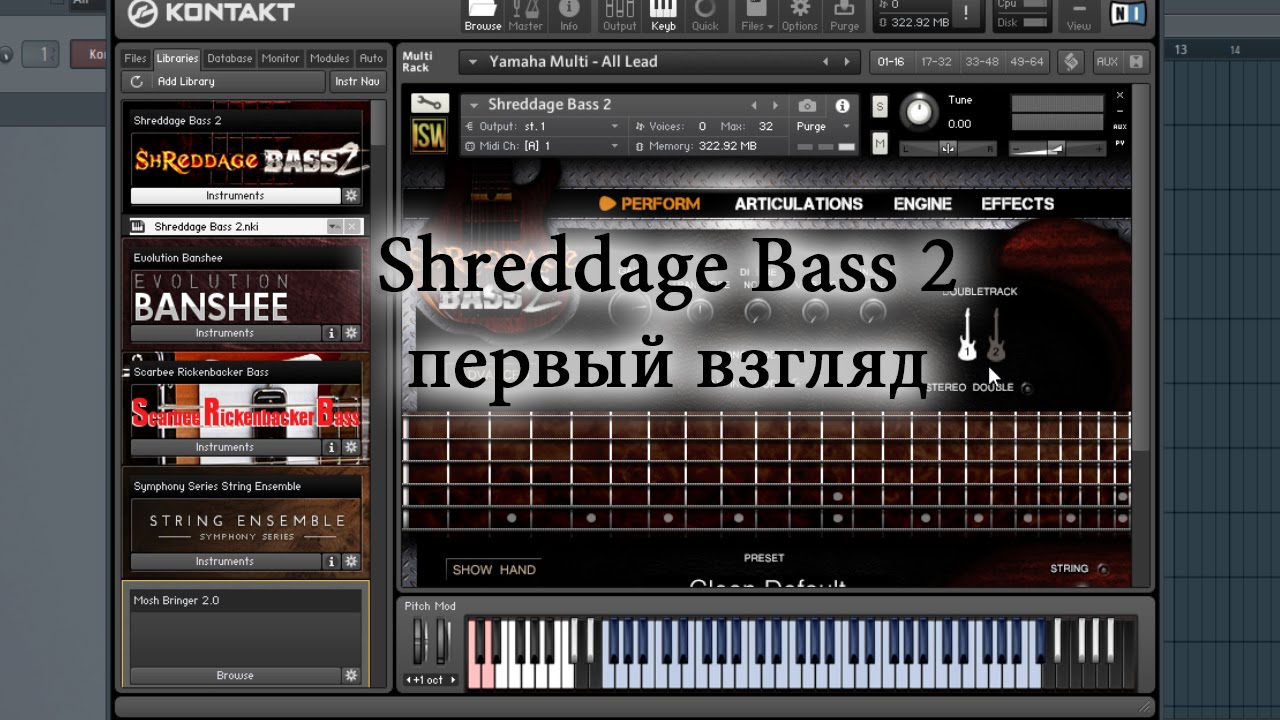1280x720 pixels.
Task: Open Symphony Series String Ensemble info icon
Action: click(x=332, y=561)
